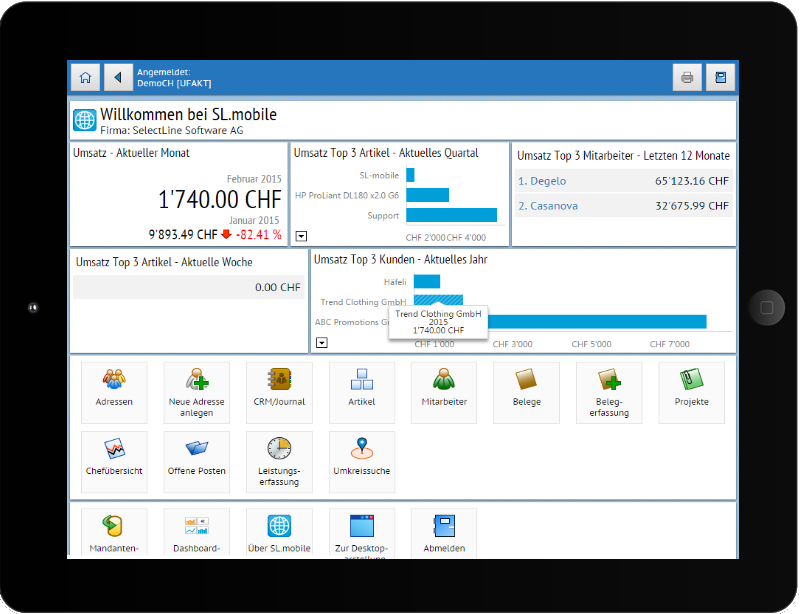
Task: Open Leistungserfassung tile
Action: (x=279, y=461)
